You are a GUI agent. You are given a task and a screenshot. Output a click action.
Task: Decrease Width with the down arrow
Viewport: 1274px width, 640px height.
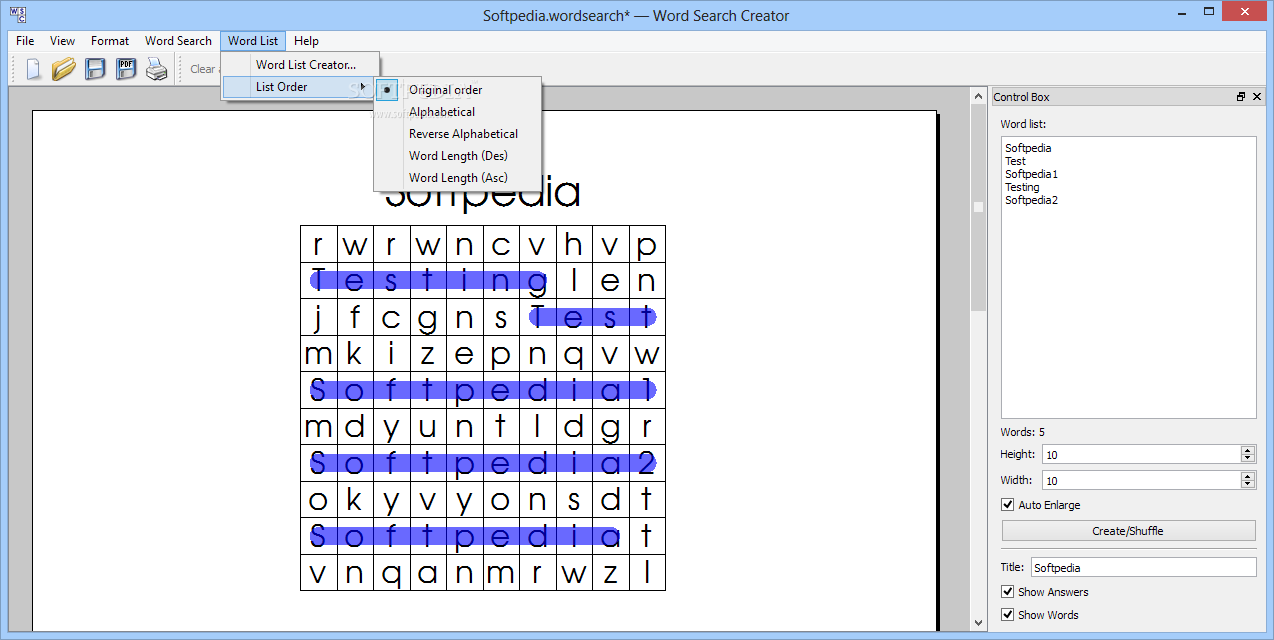pos(1248,484)
